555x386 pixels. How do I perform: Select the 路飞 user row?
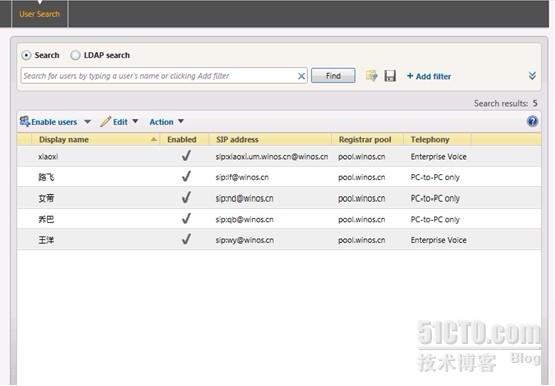pos(279,177)
